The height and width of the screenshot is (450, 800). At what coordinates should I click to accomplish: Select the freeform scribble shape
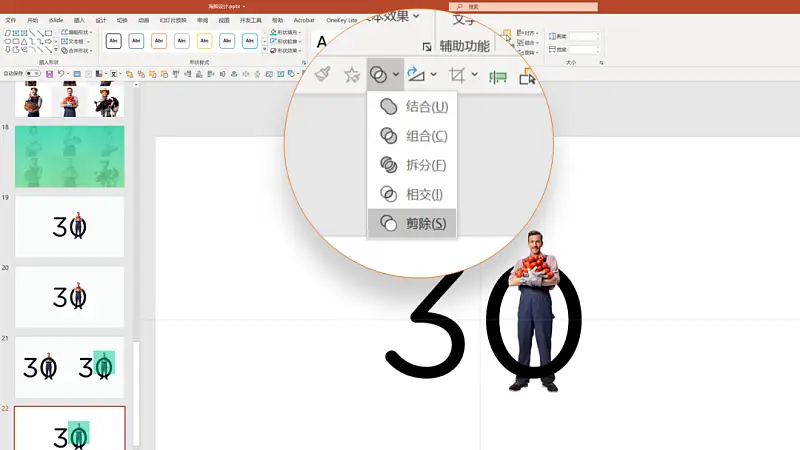click(x=24, y=49)
